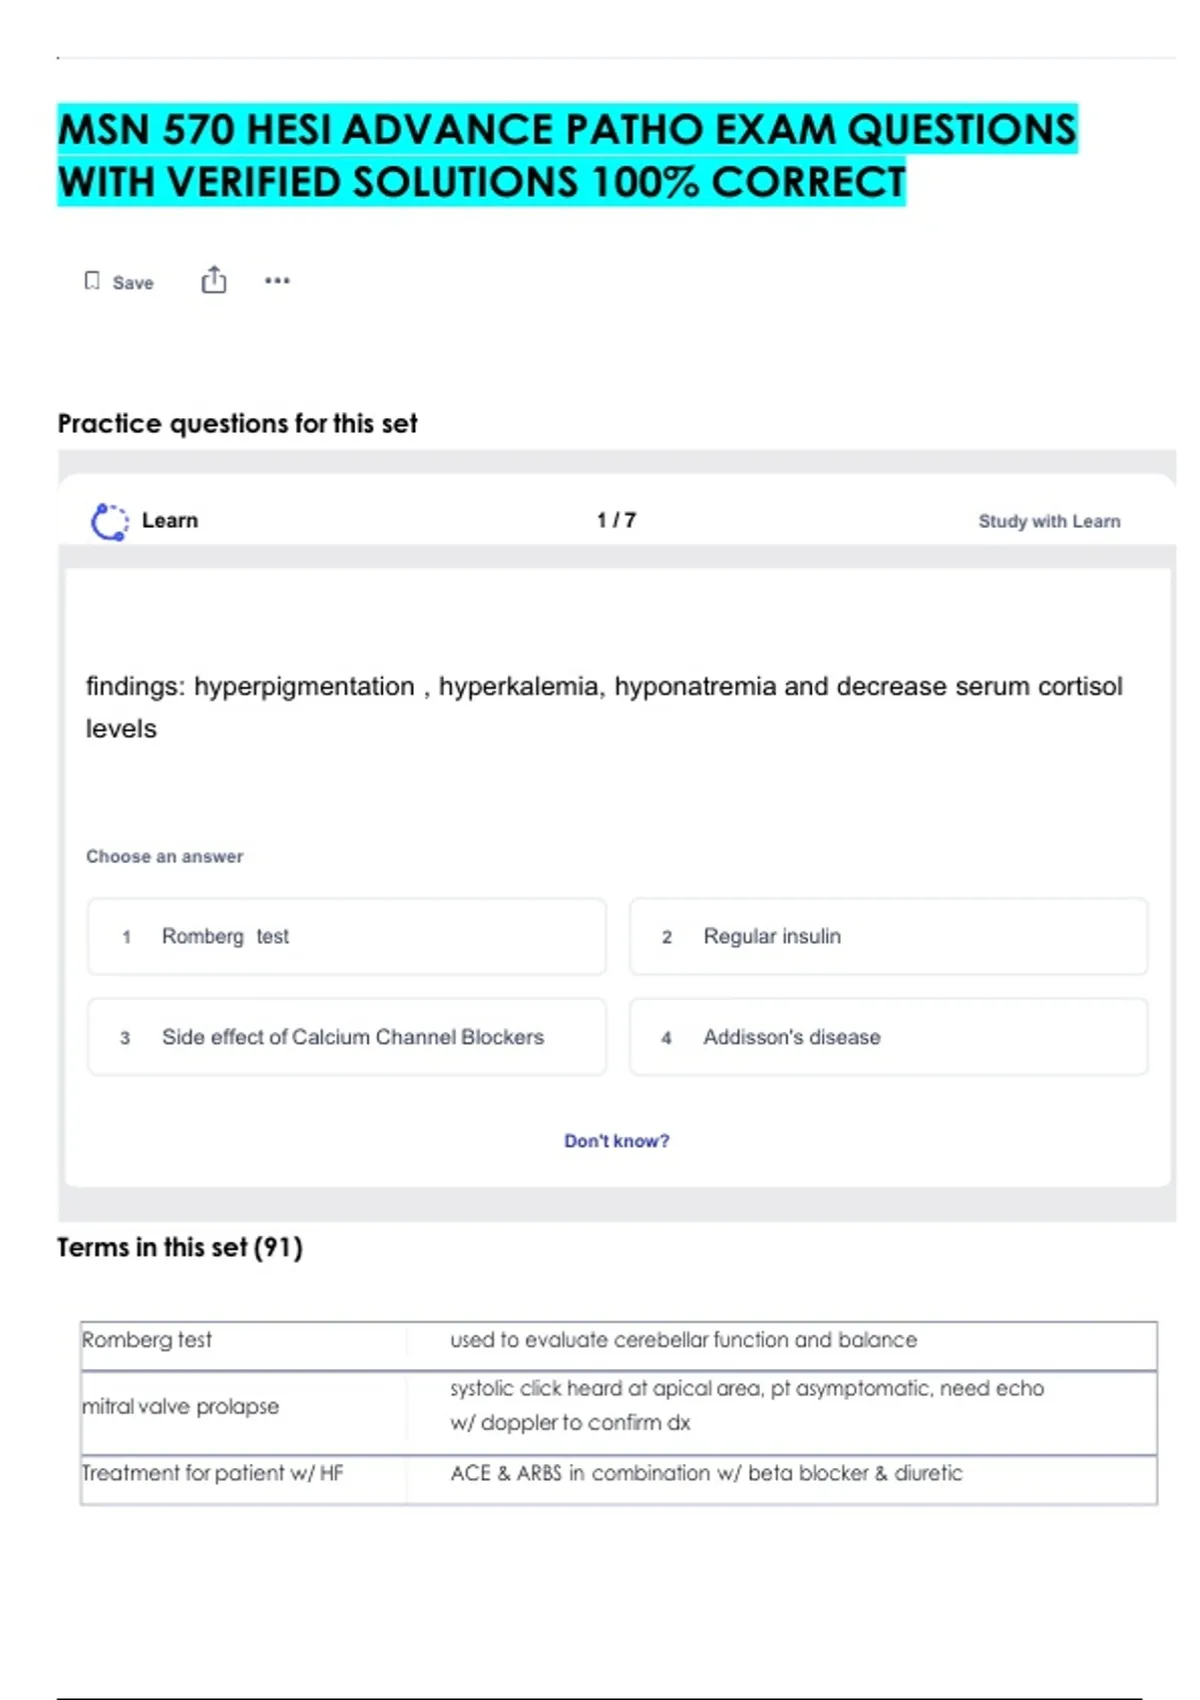Click the share upload icon

point(213,280)
